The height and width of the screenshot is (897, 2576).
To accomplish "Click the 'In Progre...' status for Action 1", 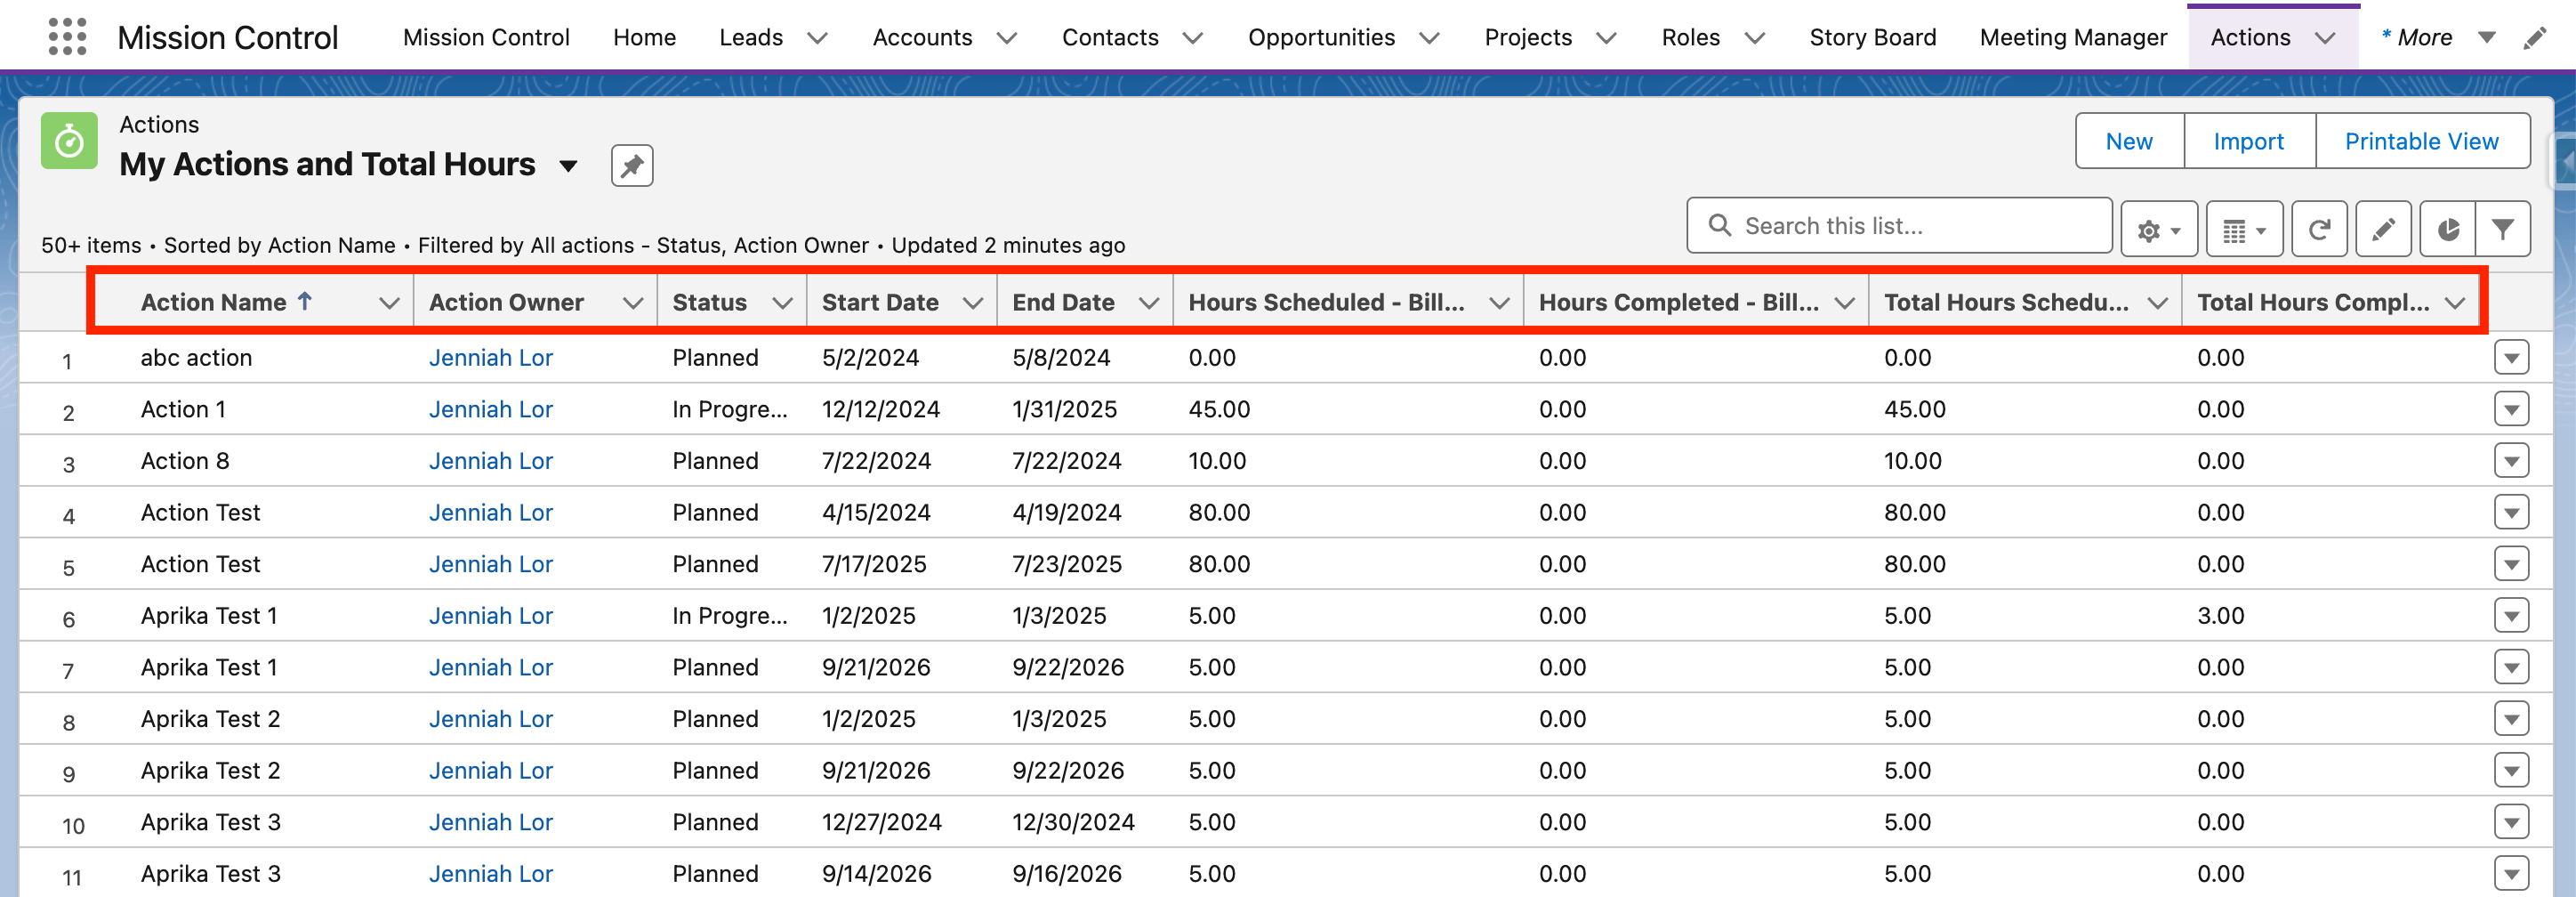I will tap(729, 409).
